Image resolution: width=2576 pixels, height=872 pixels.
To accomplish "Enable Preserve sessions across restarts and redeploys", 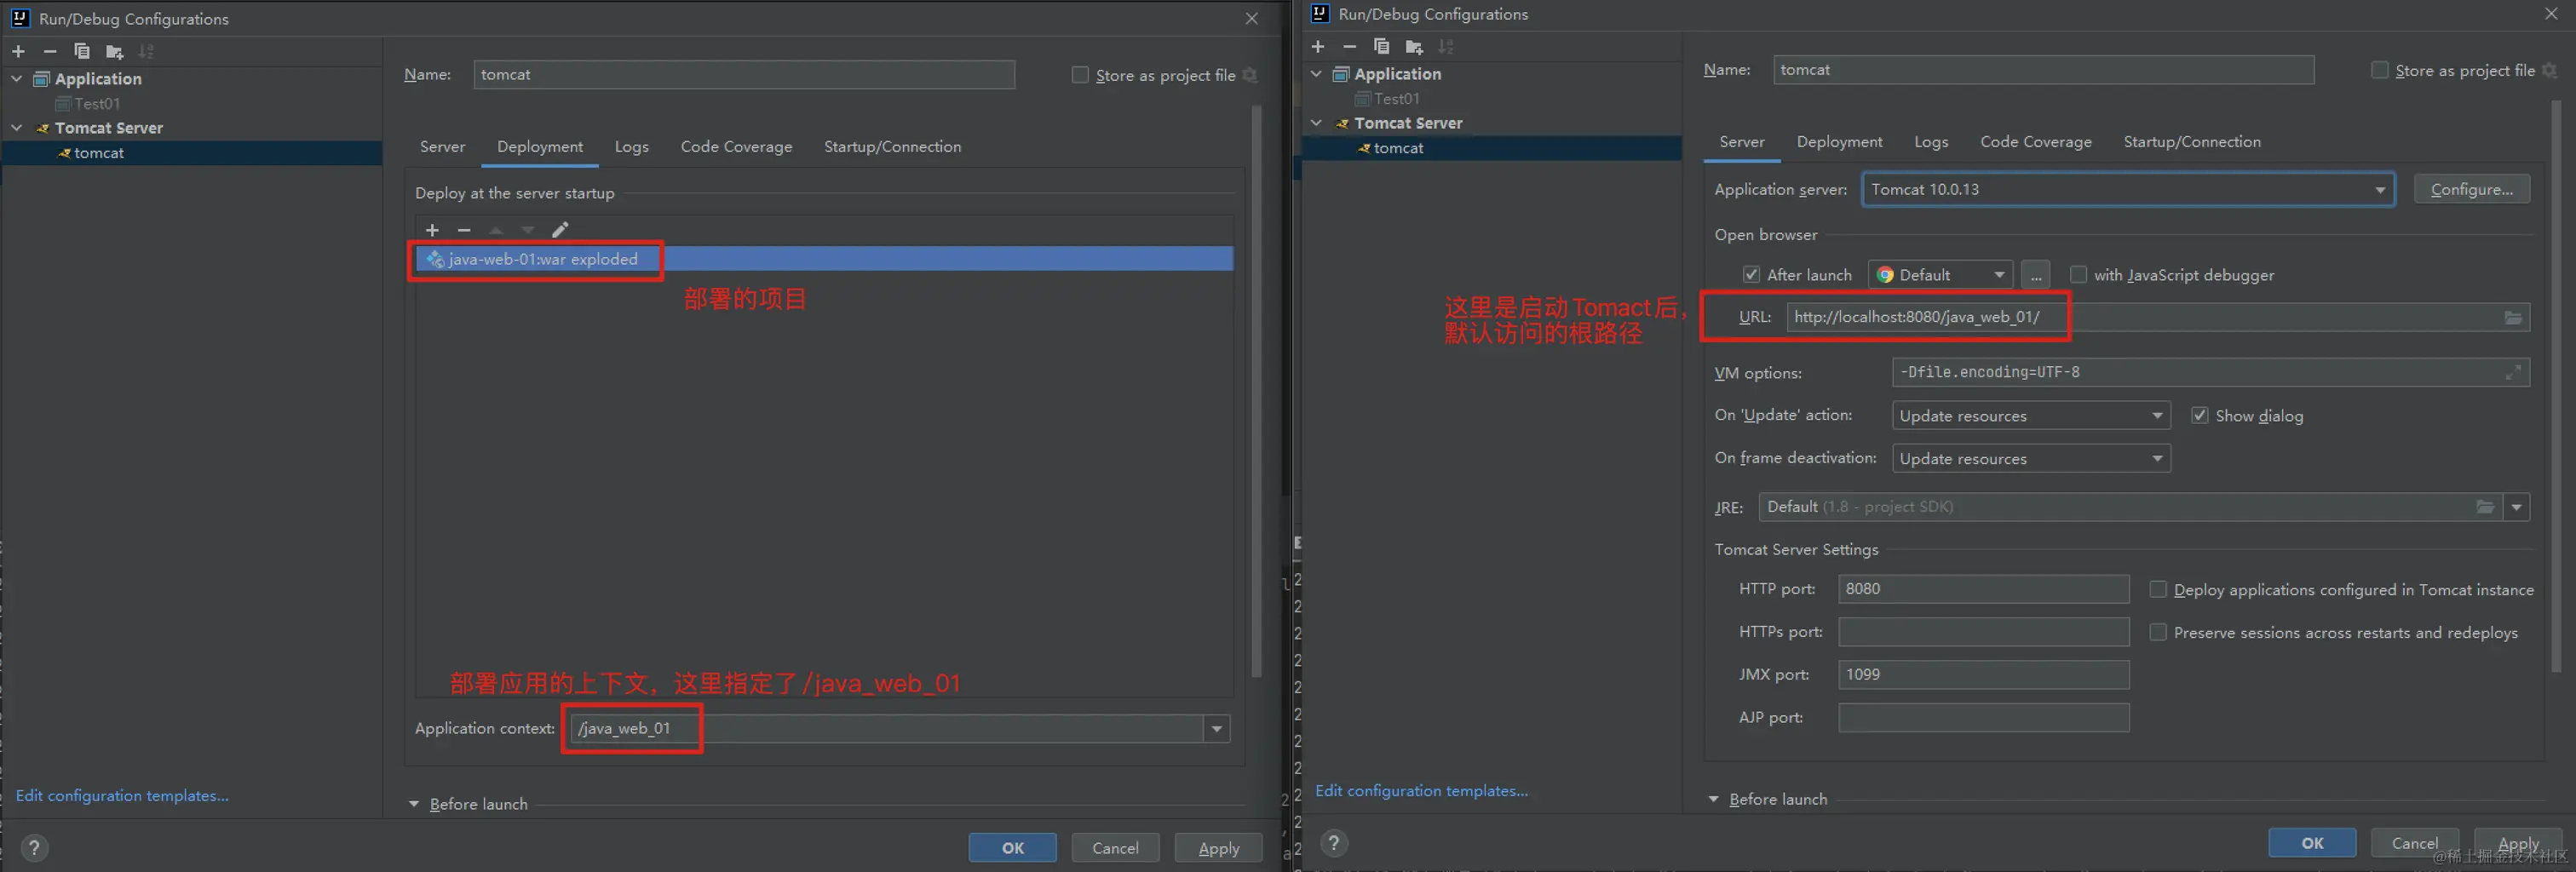I will click(2158, 632).
